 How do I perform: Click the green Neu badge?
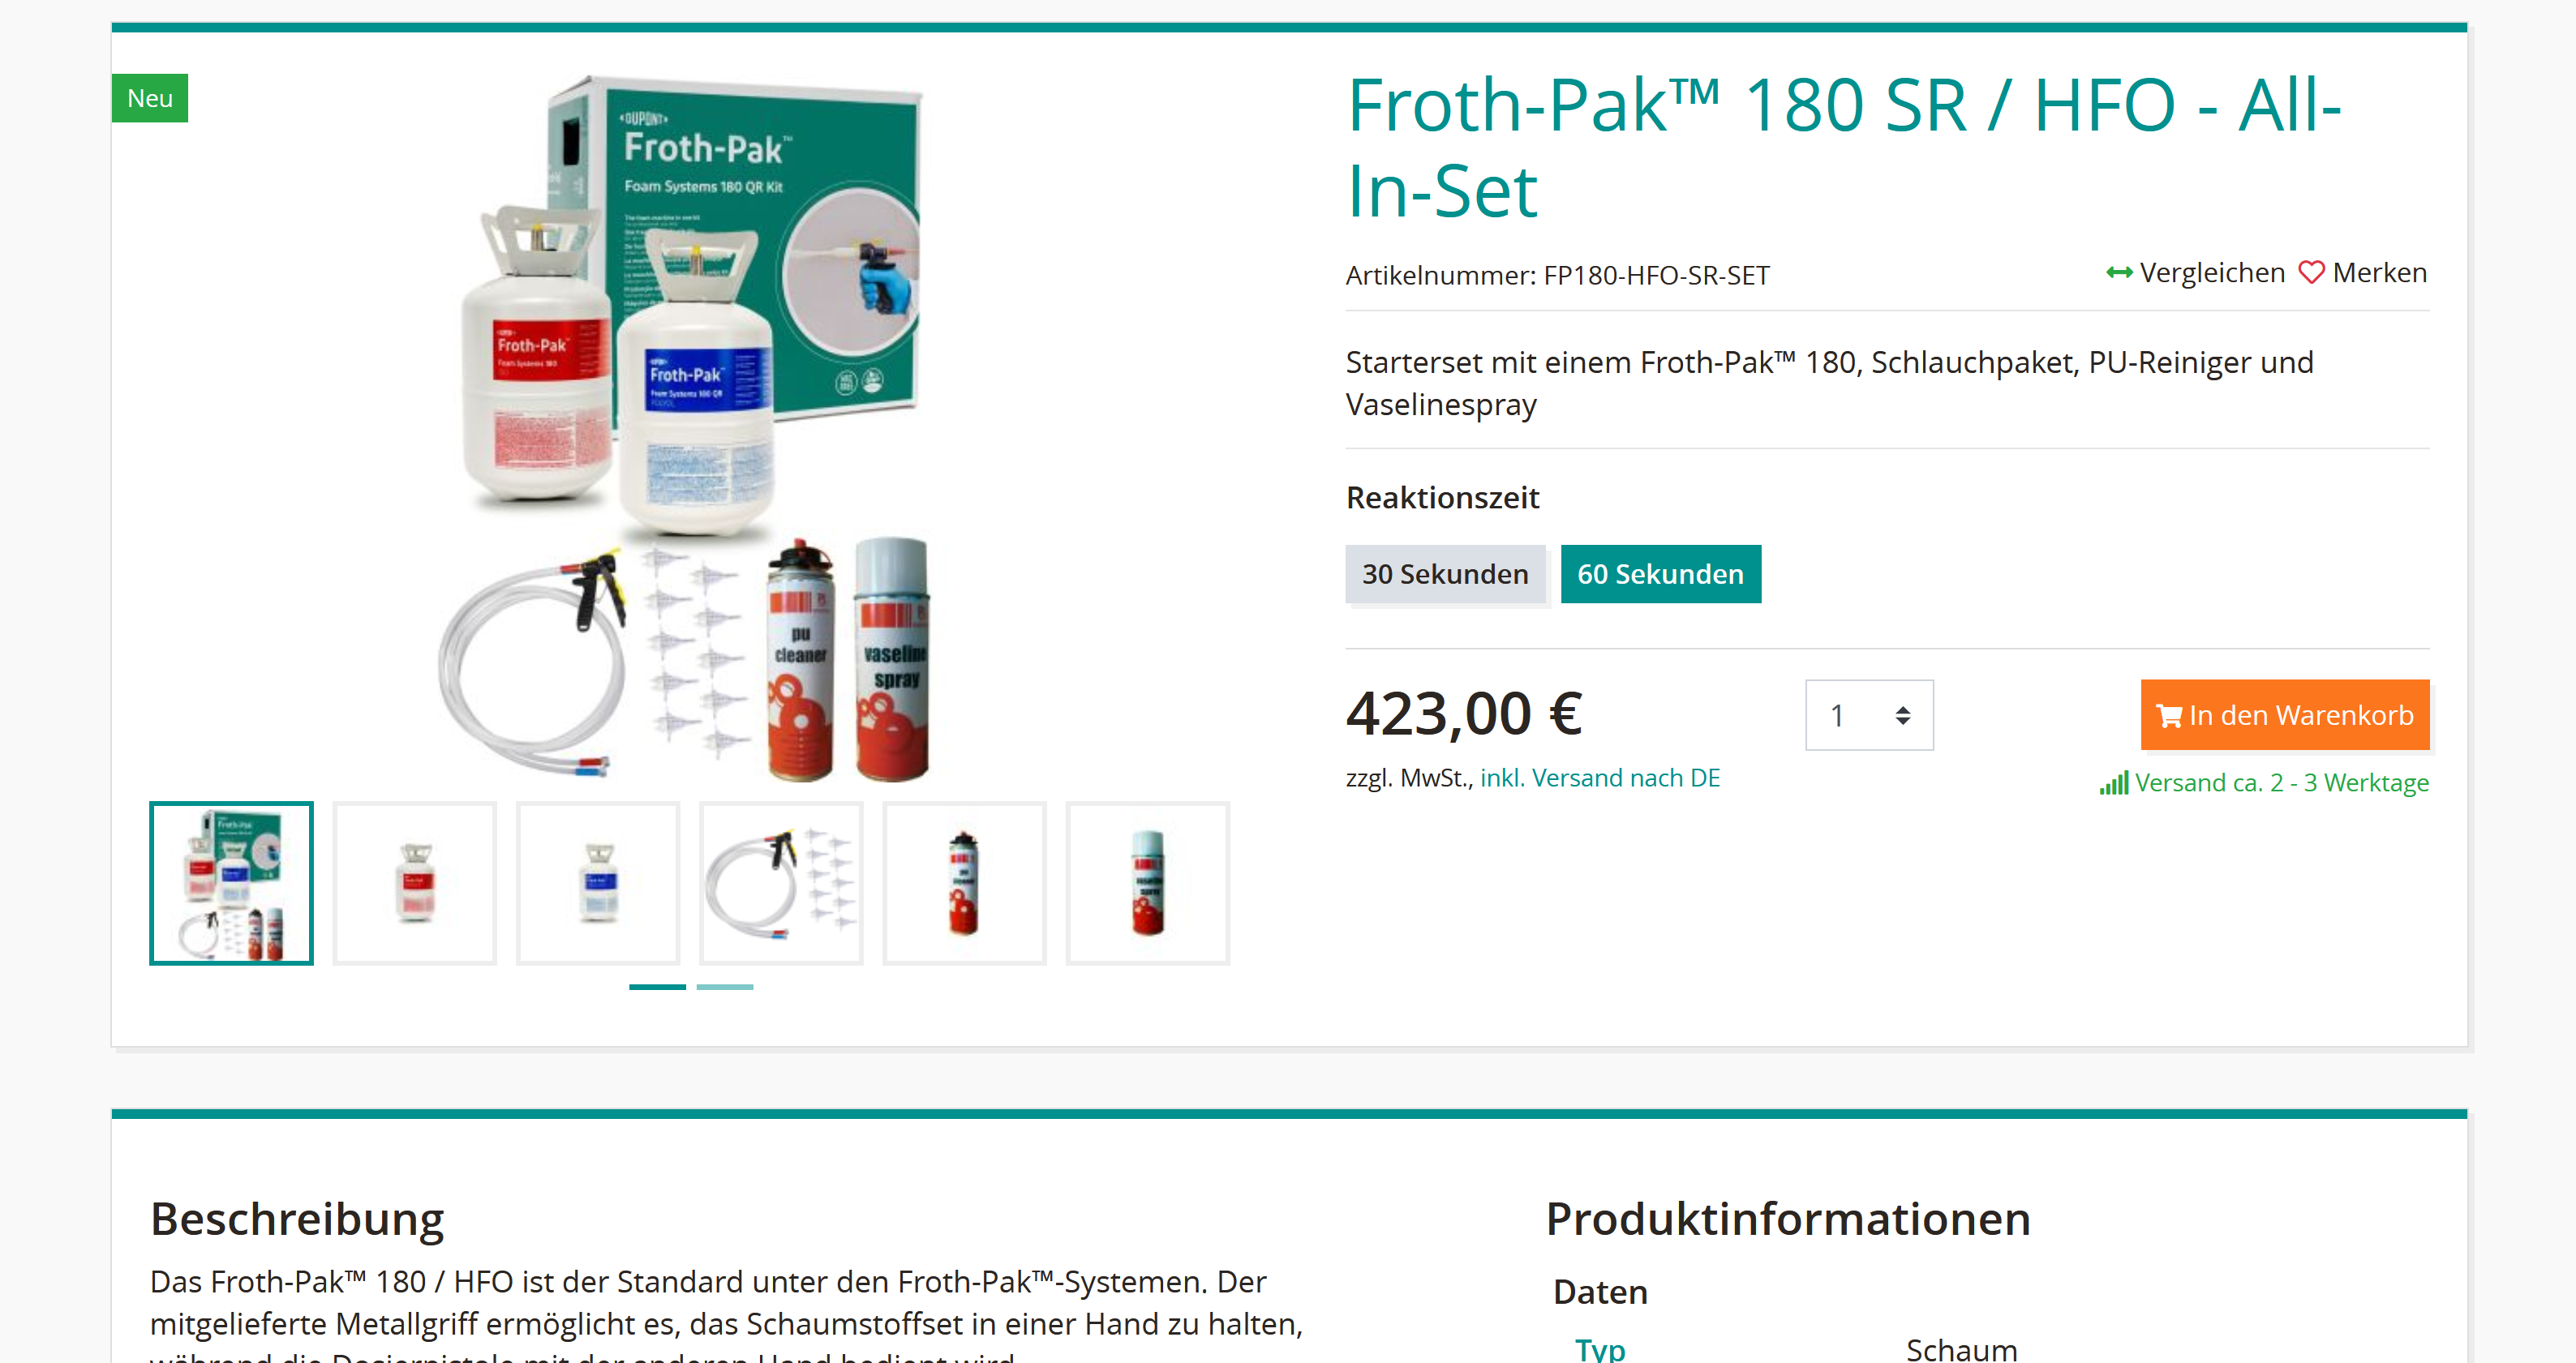tap(150, 98)
